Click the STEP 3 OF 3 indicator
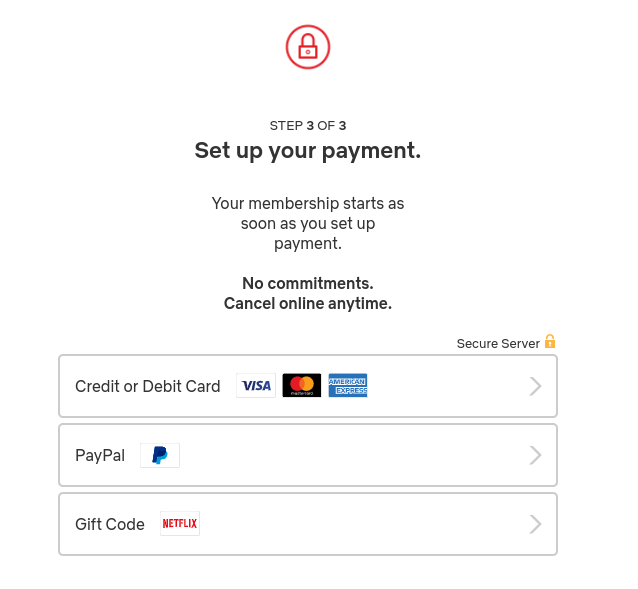638x589 pixels. pos(308,126)
